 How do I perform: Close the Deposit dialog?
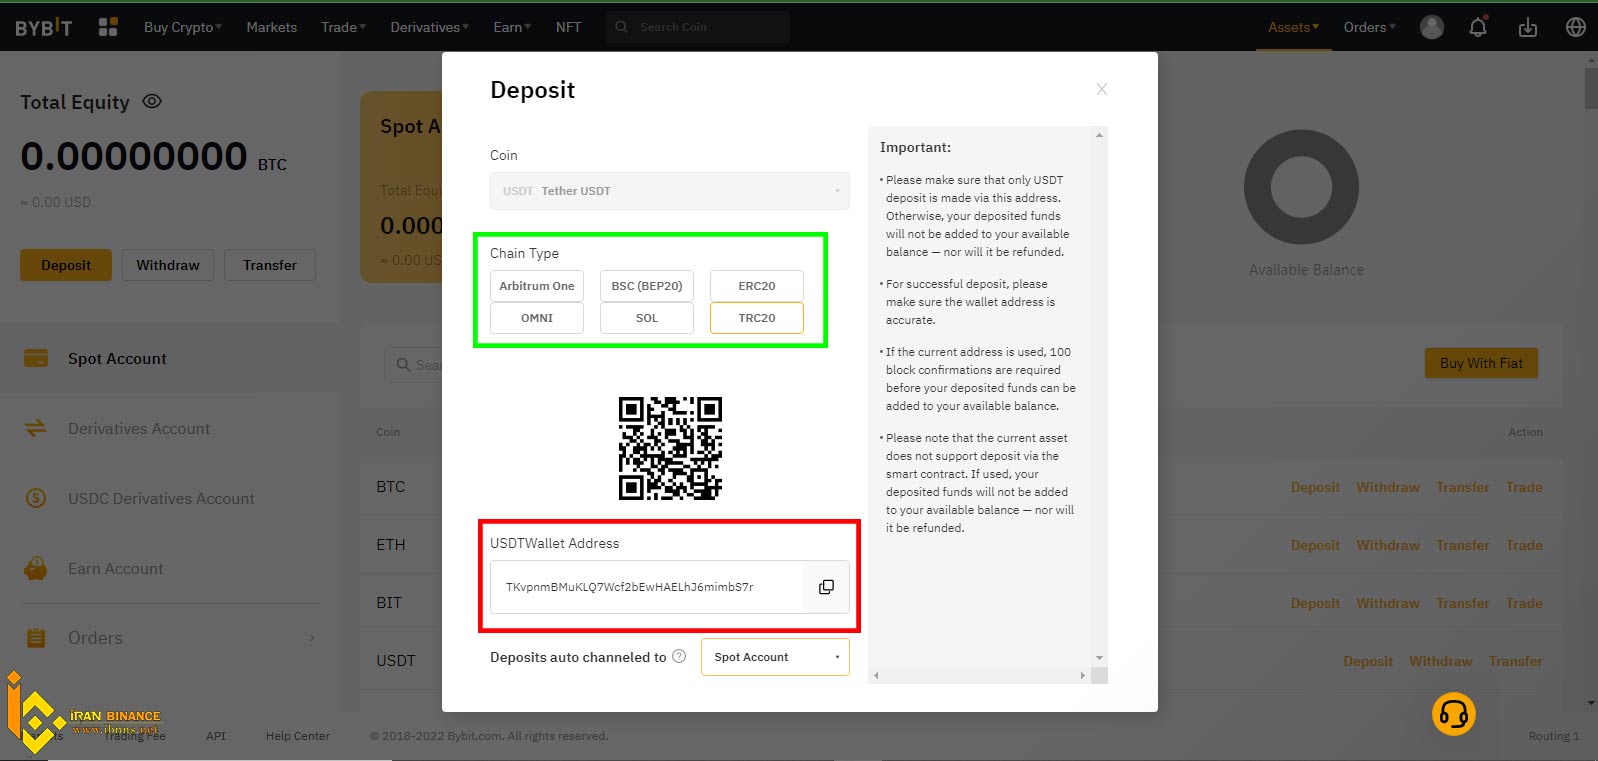tap(1102, 89)
